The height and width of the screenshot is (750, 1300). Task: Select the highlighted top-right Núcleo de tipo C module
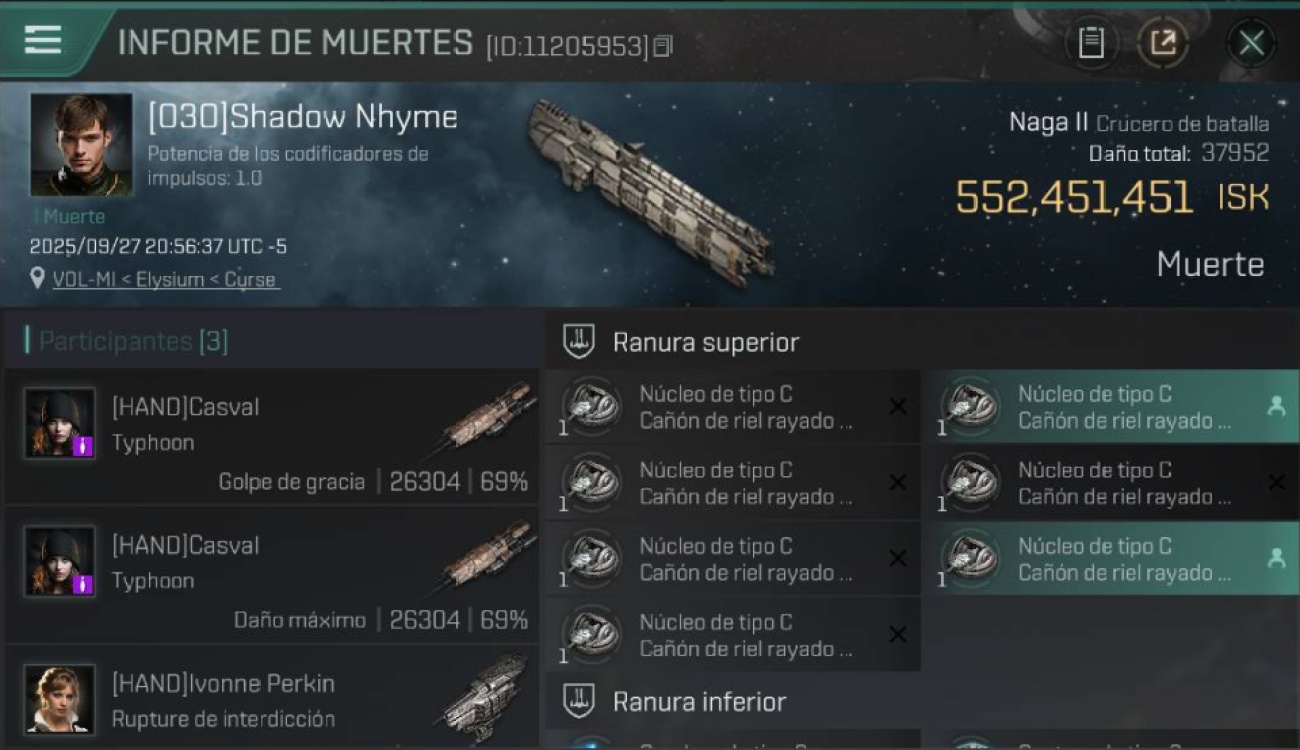click(x=1112, y=407)
